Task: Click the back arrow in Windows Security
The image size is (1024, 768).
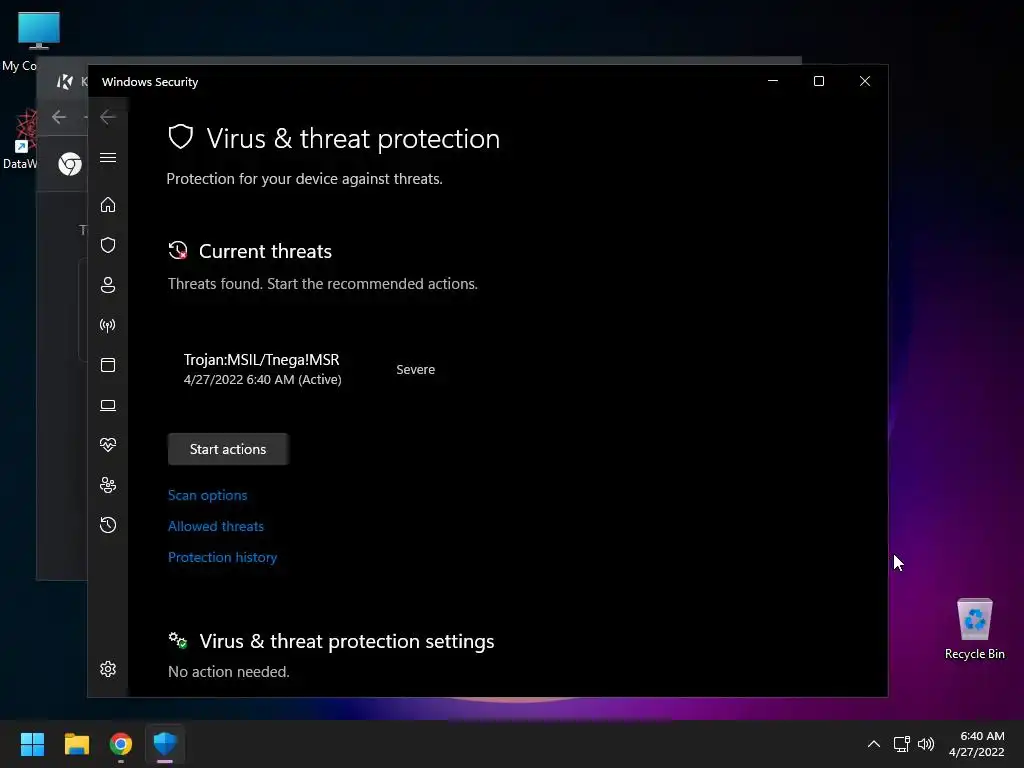Action: coord(108,117)
